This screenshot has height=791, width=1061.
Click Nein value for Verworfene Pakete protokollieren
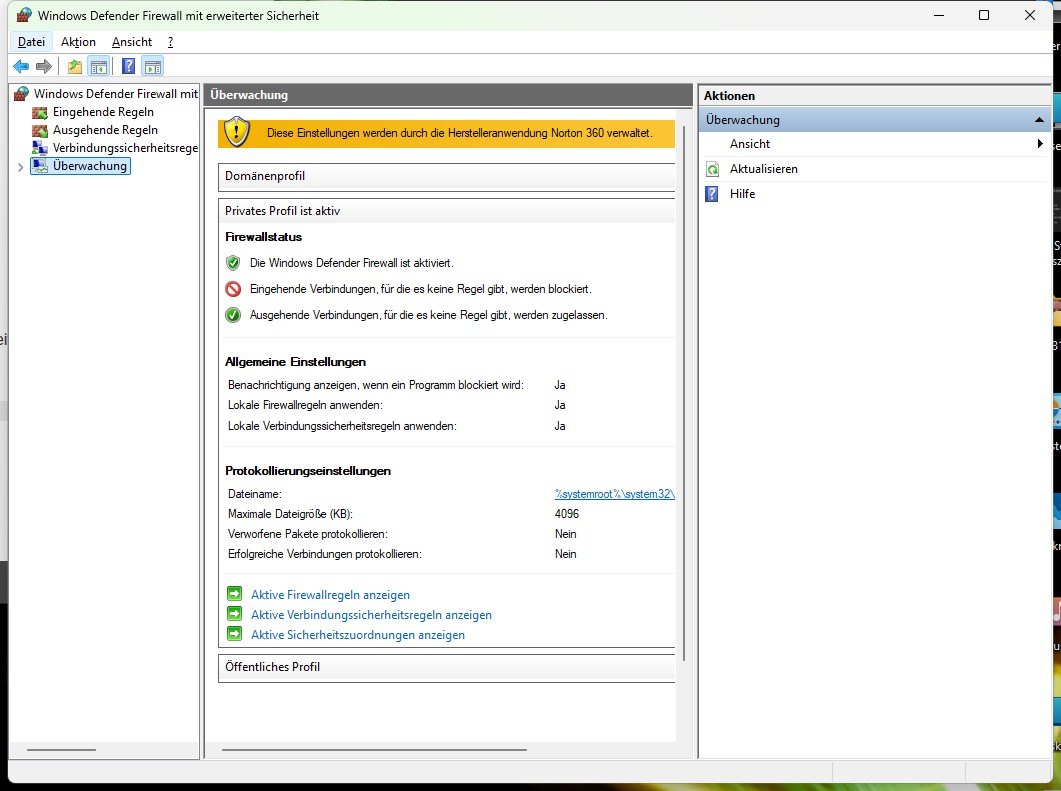(x=566, y=534)
